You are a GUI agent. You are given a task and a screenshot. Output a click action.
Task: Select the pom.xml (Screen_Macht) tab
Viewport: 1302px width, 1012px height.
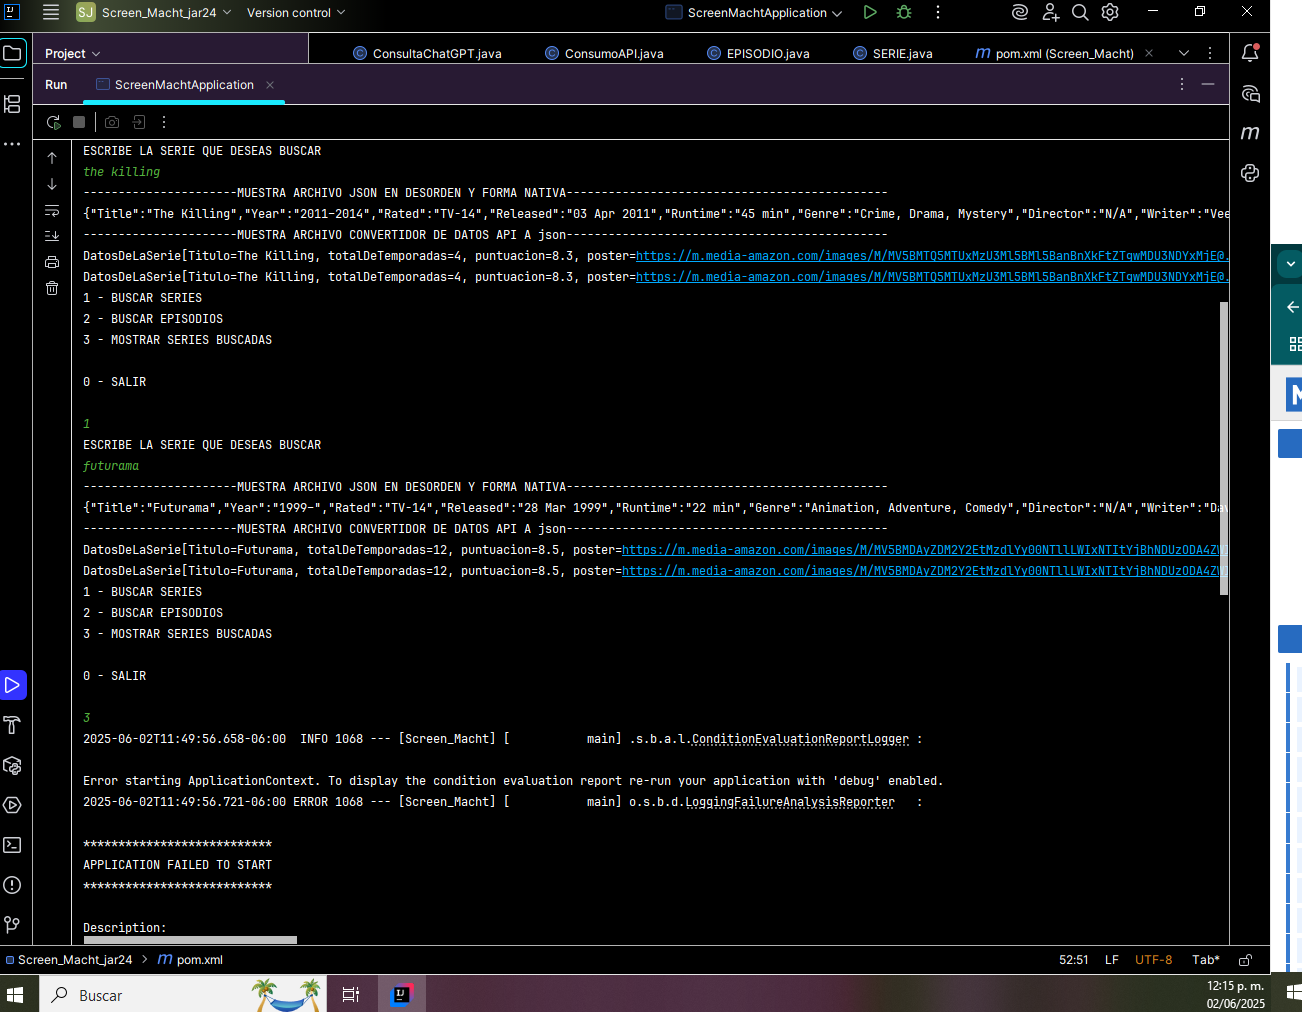[x=1054, y=54]
